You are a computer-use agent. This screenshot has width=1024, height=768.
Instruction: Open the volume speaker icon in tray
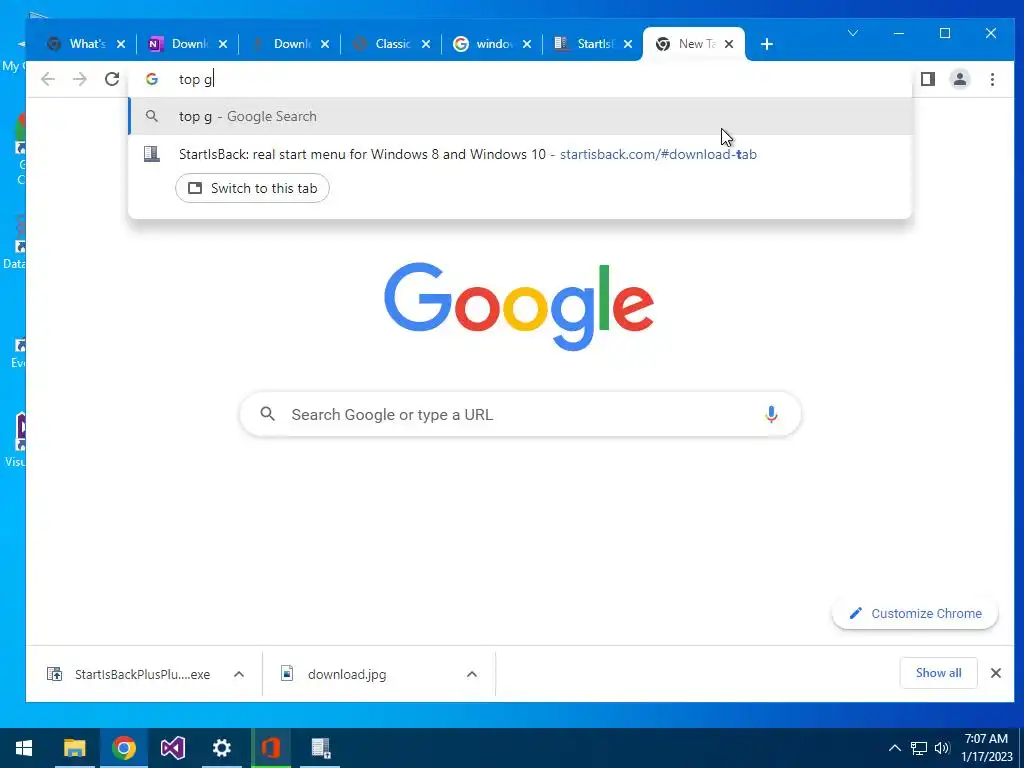[942, 748]
